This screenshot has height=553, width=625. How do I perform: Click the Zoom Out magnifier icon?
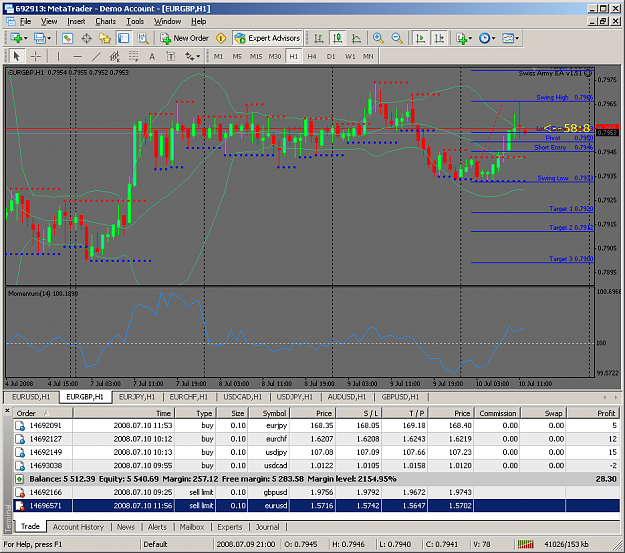[x=397, y=38]
